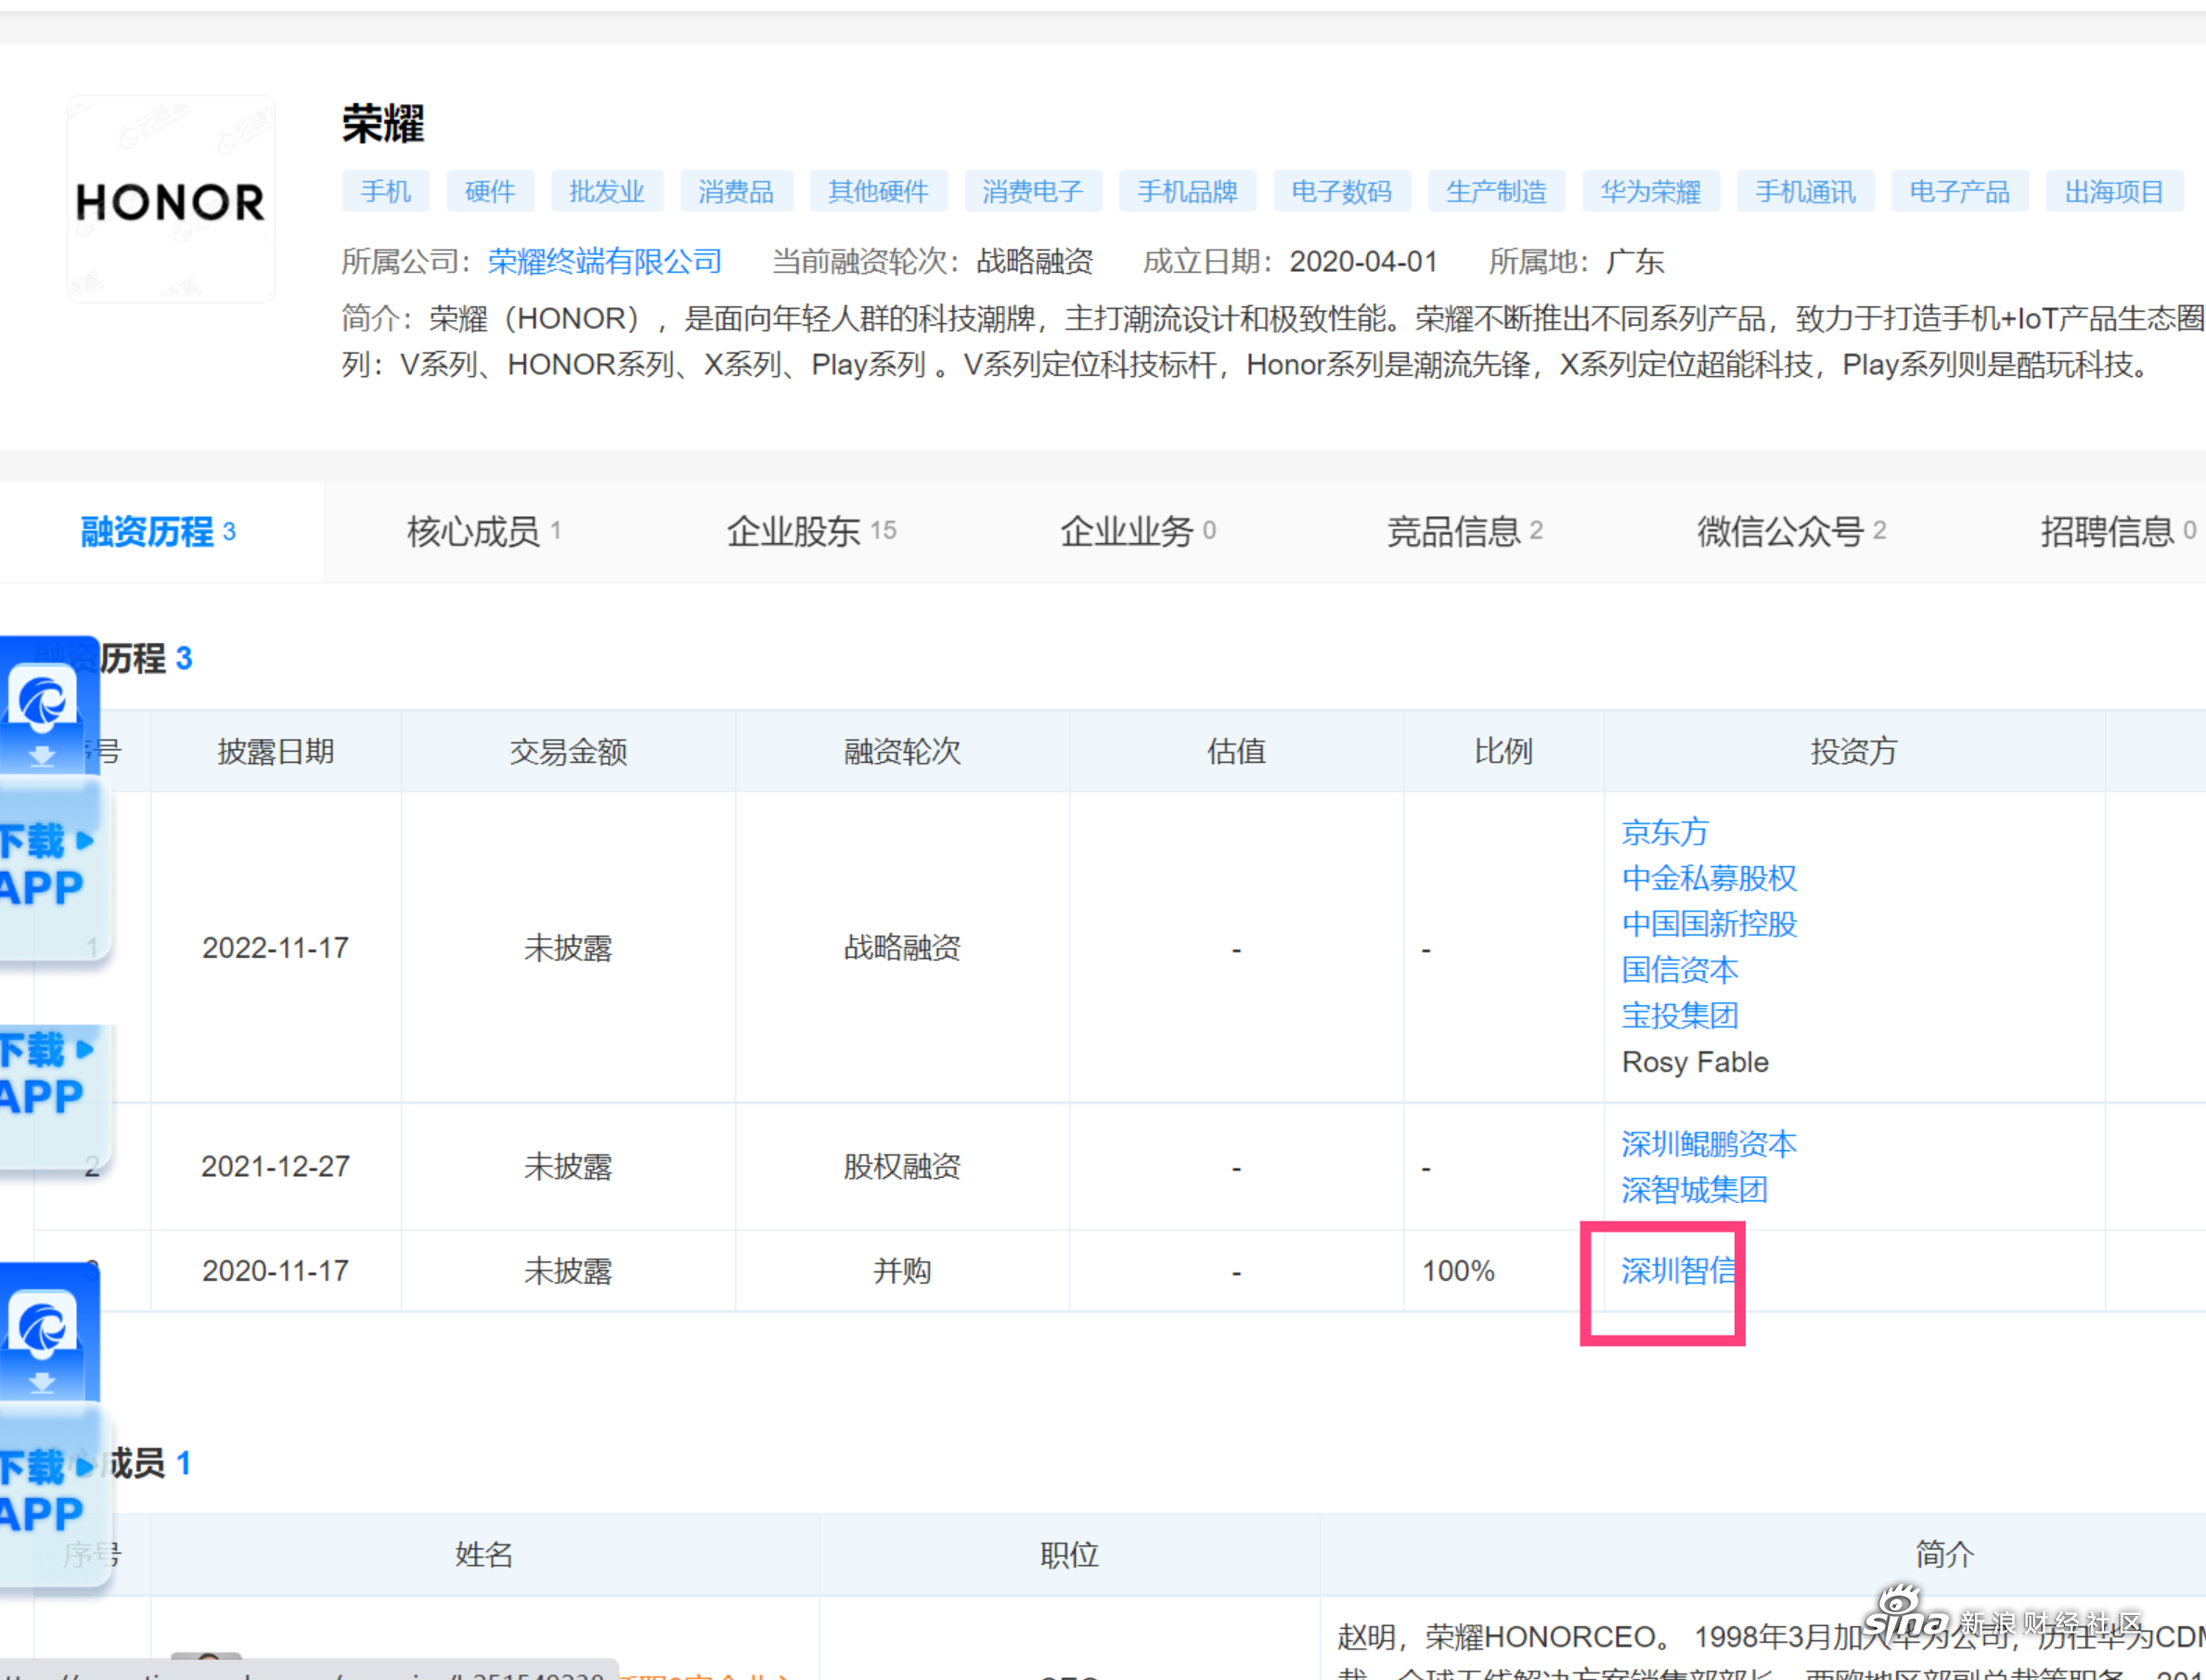The image size is (2206, 1680).
Task: Select the 其他硬件 tag
Action: (878, 191)
